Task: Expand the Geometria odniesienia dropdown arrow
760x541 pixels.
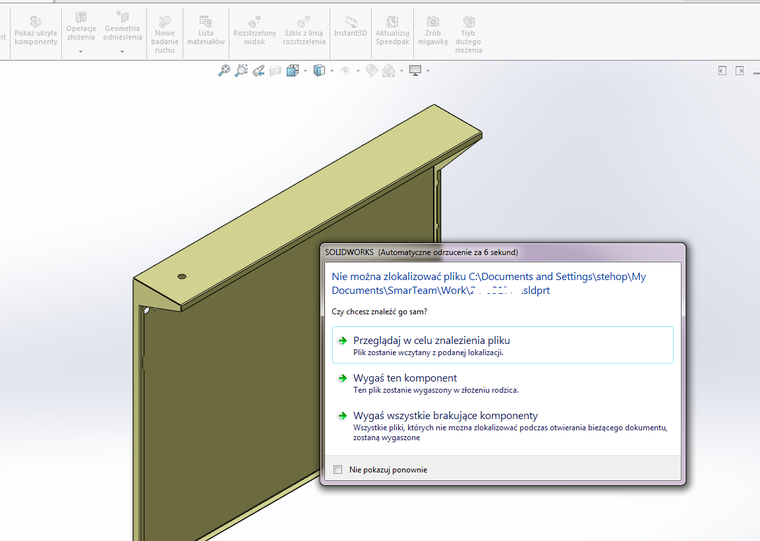Action: coord(122,51)
